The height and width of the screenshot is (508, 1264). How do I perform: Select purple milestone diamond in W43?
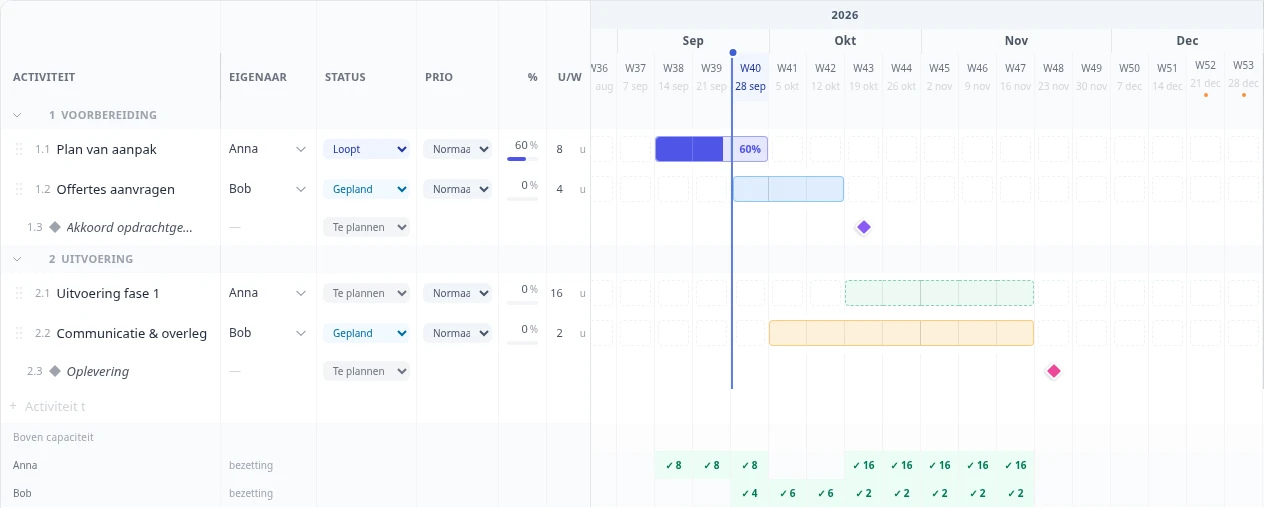coord(864,227)
